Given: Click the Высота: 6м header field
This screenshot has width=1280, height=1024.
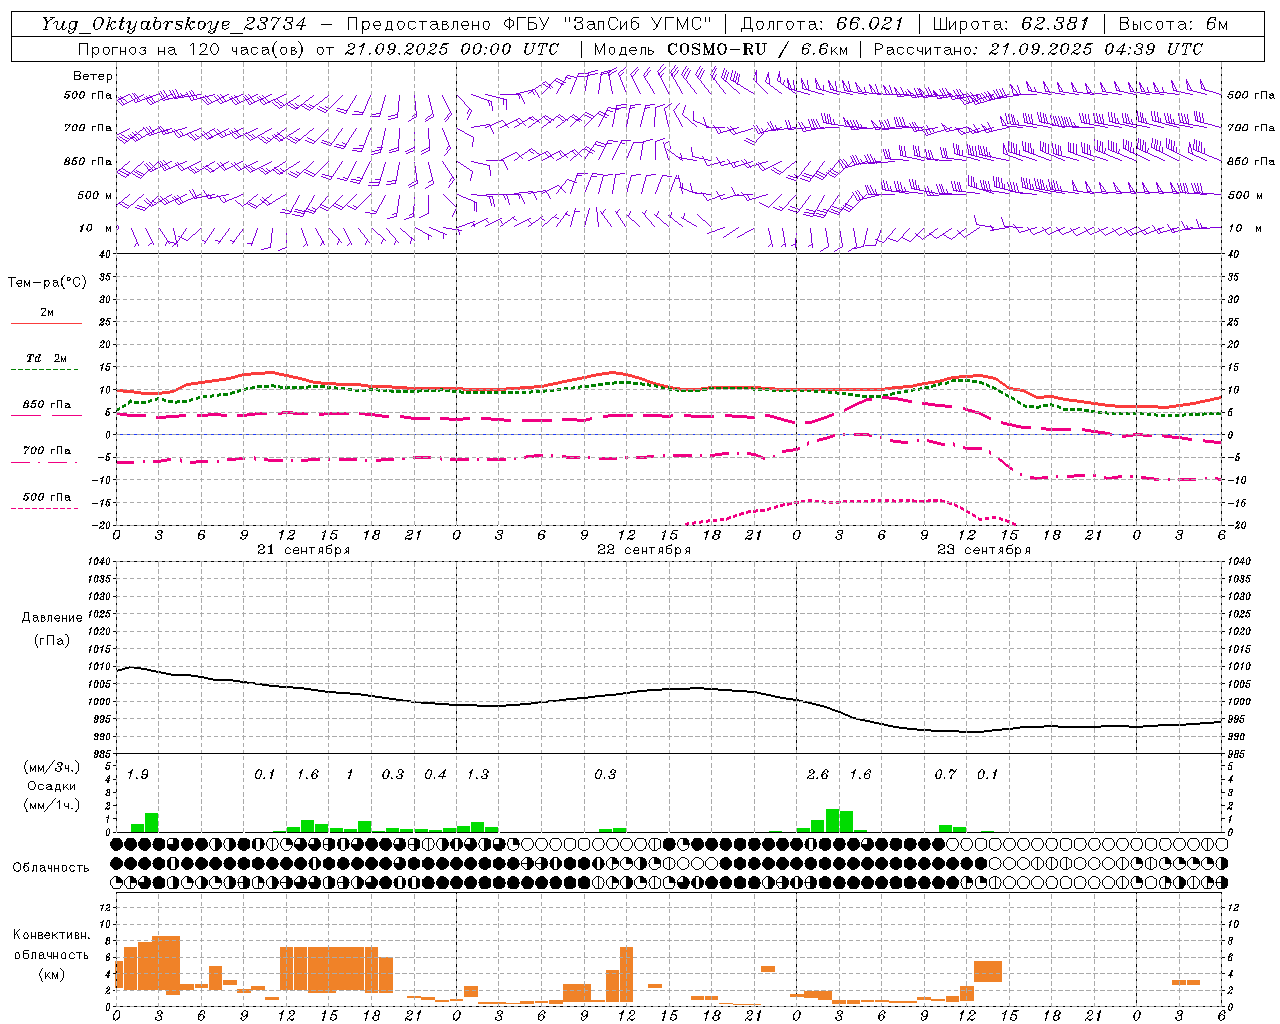Looking at the screenshot, I should coord(1173,24).
